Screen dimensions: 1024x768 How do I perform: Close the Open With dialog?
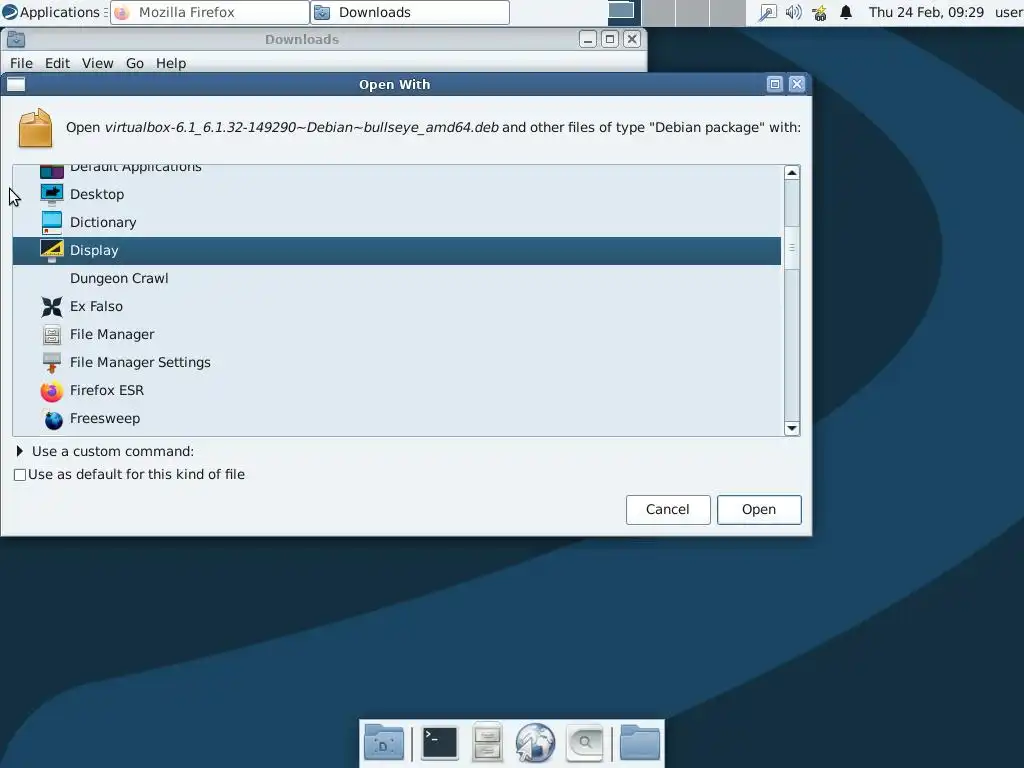coord(797,84)
